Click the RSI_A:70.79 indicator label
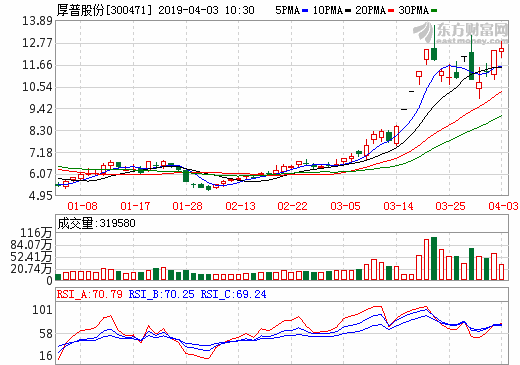 (x=90, y=294)
